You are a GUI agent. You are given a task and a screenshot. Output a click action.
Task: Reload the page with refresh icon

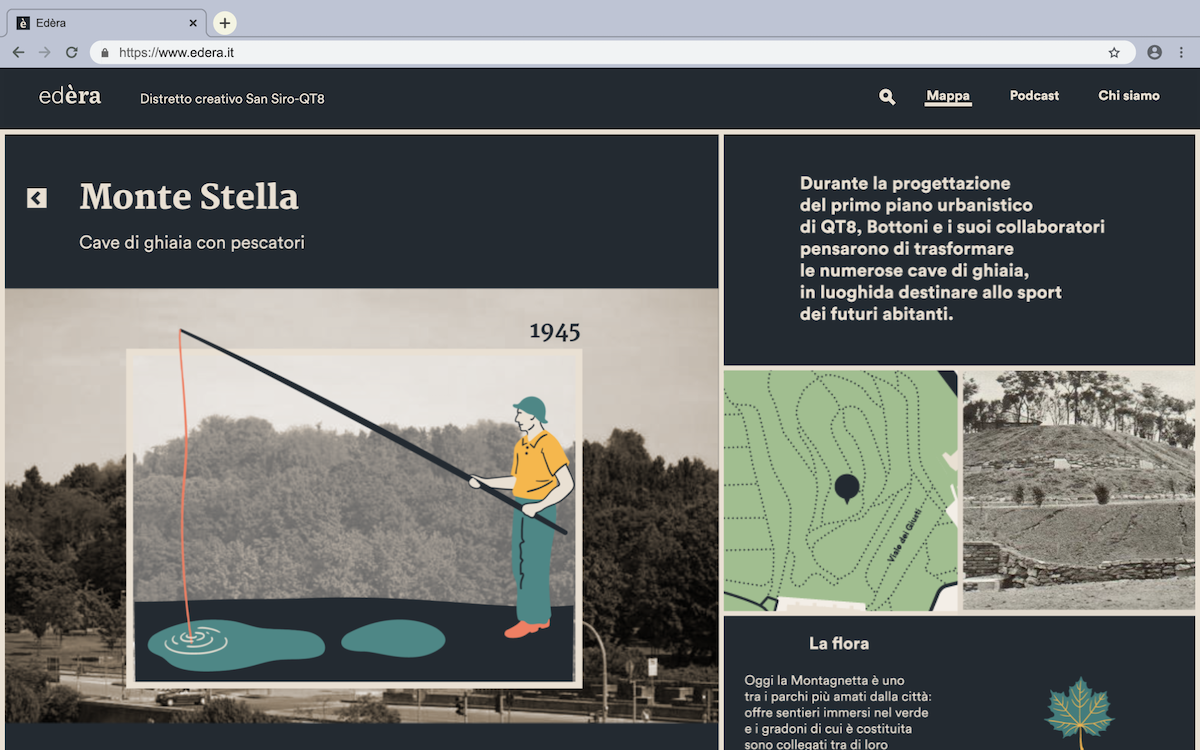pyautogui.click(x=71, y=52)
